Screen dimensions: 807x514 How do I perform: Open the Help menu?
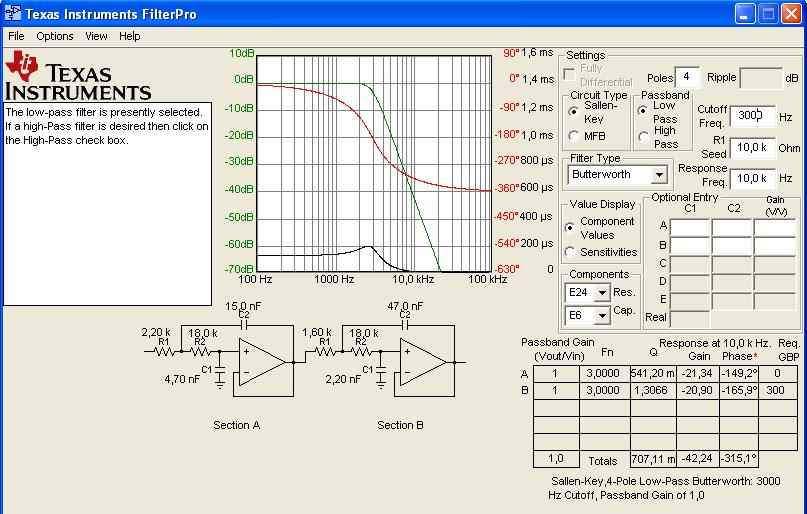(129, 36)
